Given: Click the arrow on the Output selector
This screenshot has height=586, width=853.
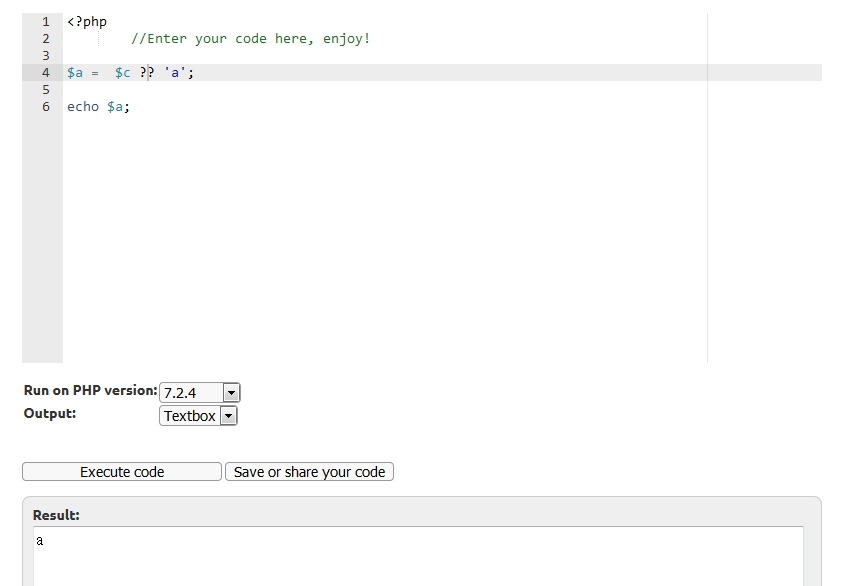Looking at the screenshot, I should tap(228, 416).
